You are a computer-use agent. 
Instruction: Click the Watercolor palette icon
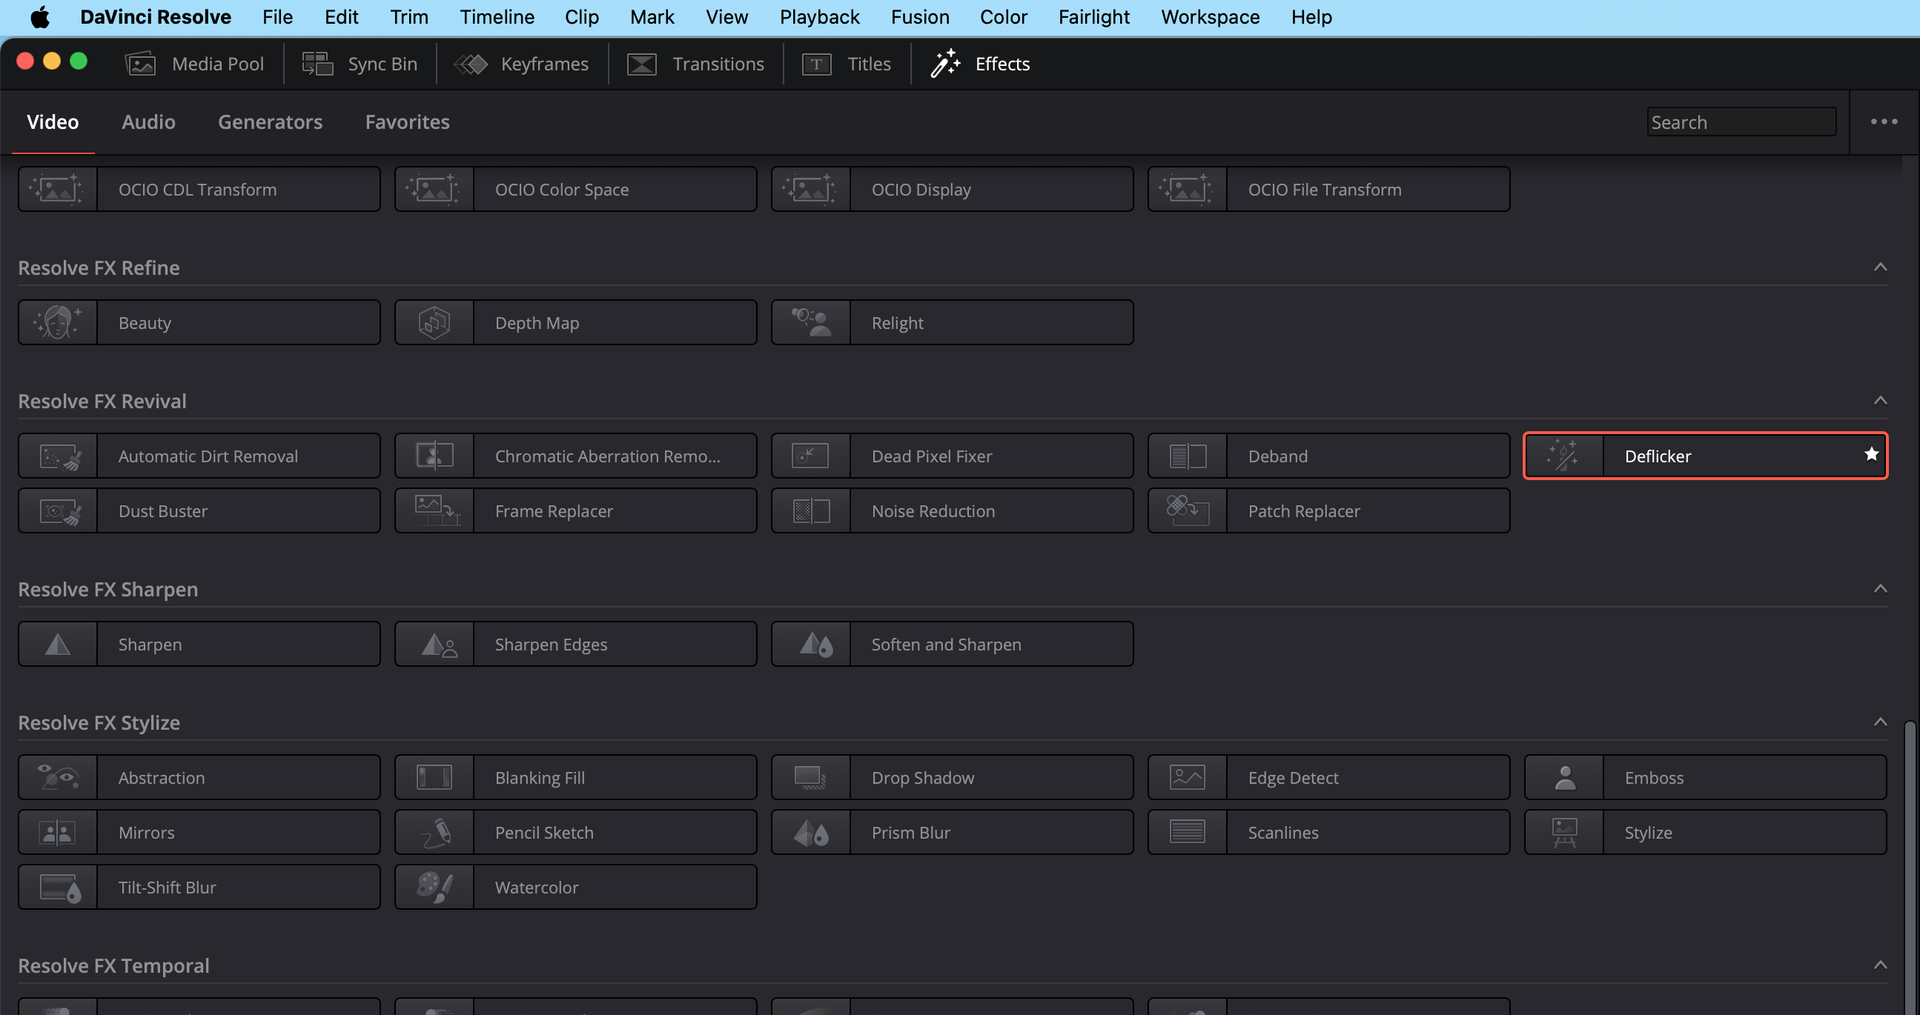click(434, 888)
